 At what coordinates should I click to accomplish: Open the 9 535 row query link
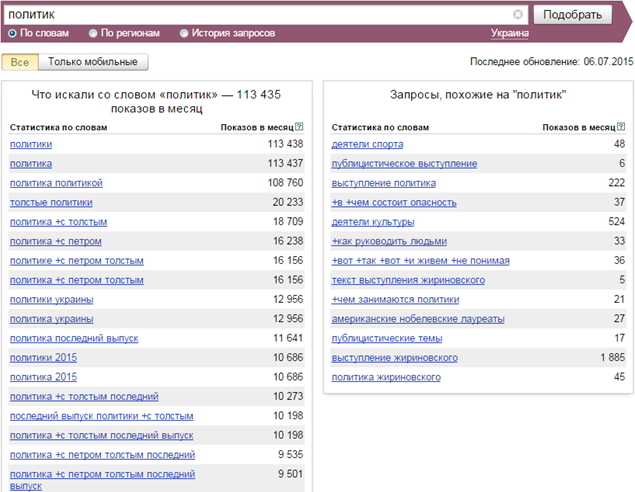coord(102,455)
